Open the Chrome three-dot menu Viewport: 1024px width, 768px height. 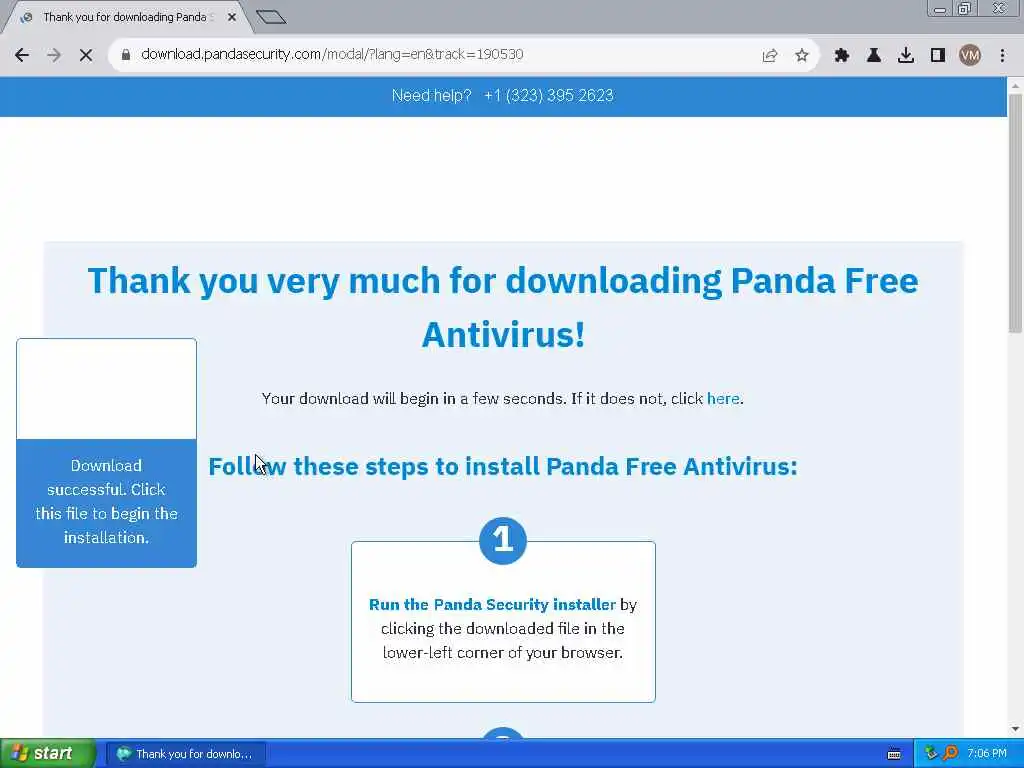[x=1002, y=56]
